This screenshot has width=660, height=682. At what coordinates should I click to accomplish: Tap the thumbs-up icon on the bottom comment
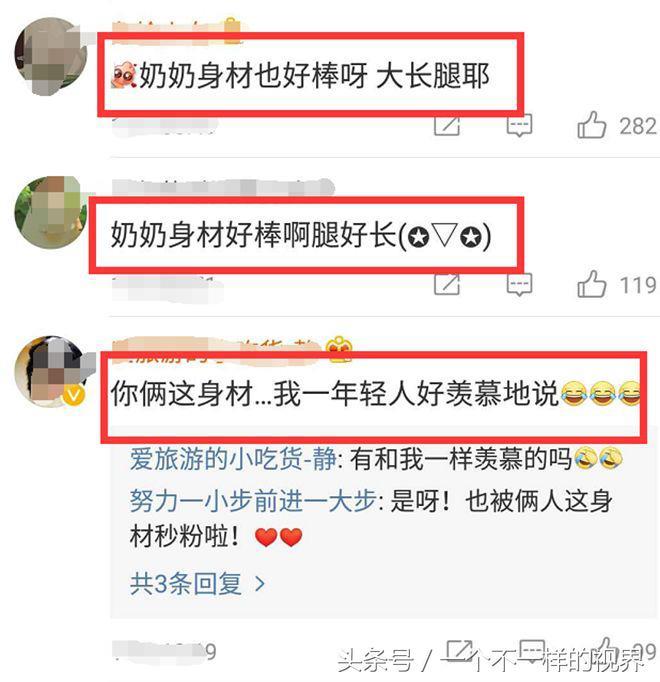point(609,648)
